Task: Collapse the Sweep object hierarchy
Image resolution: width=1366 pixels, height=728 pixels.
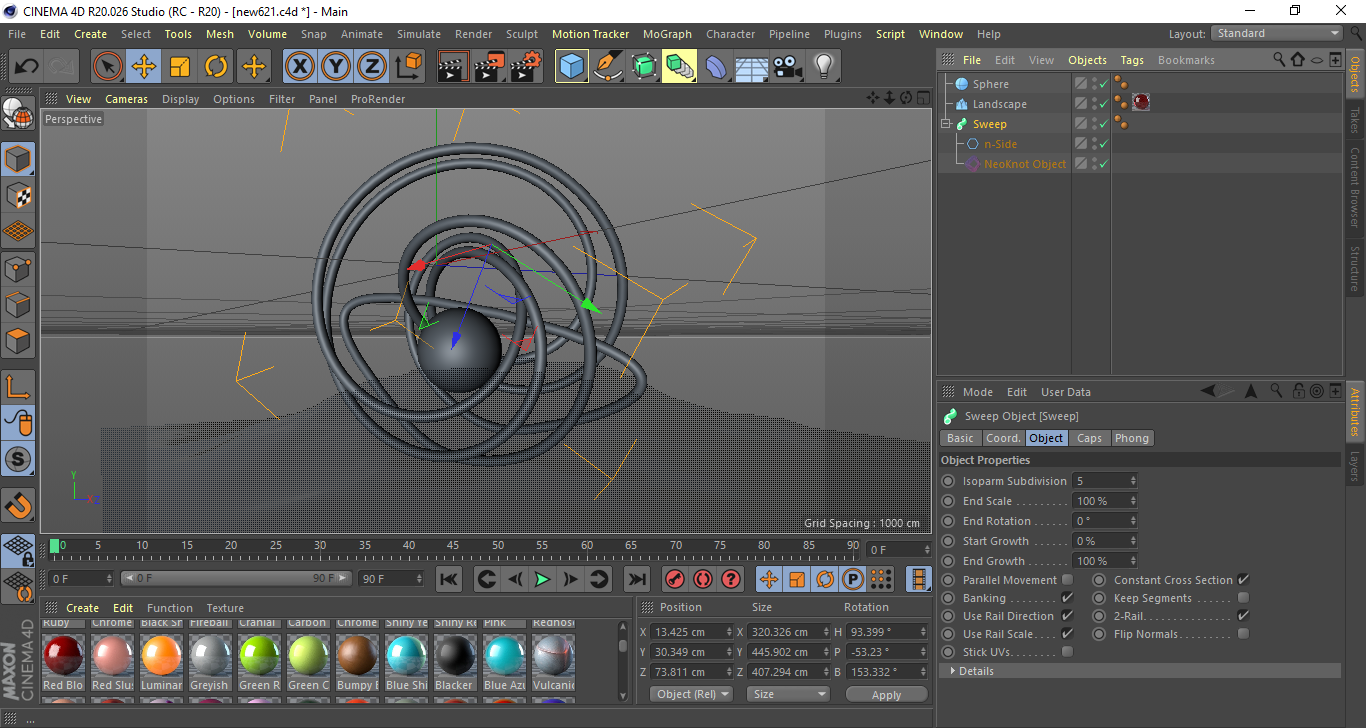Action: [945, 124]
